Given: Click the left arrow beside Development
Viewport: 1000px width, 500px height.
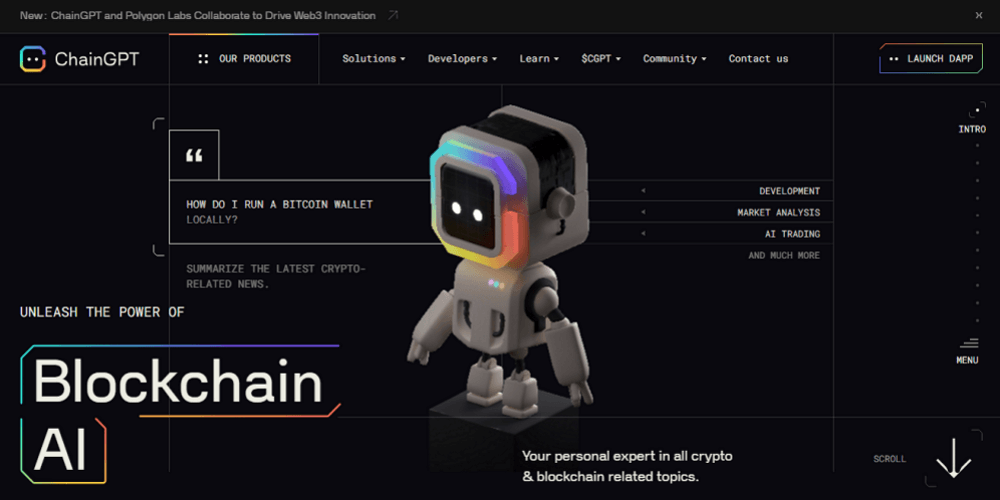Looking at the screenshot, I should 643,191.
